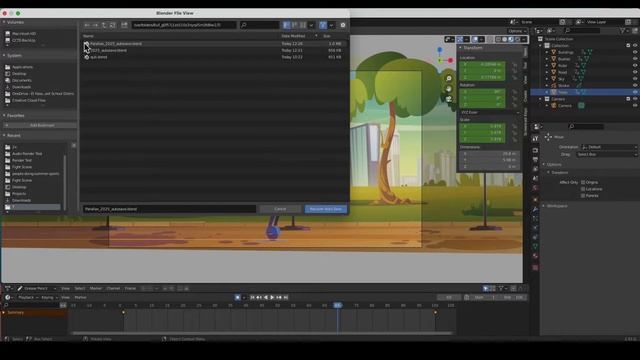Collapse the Volumes section
640x360 pixels.
[x=4, y=22]
